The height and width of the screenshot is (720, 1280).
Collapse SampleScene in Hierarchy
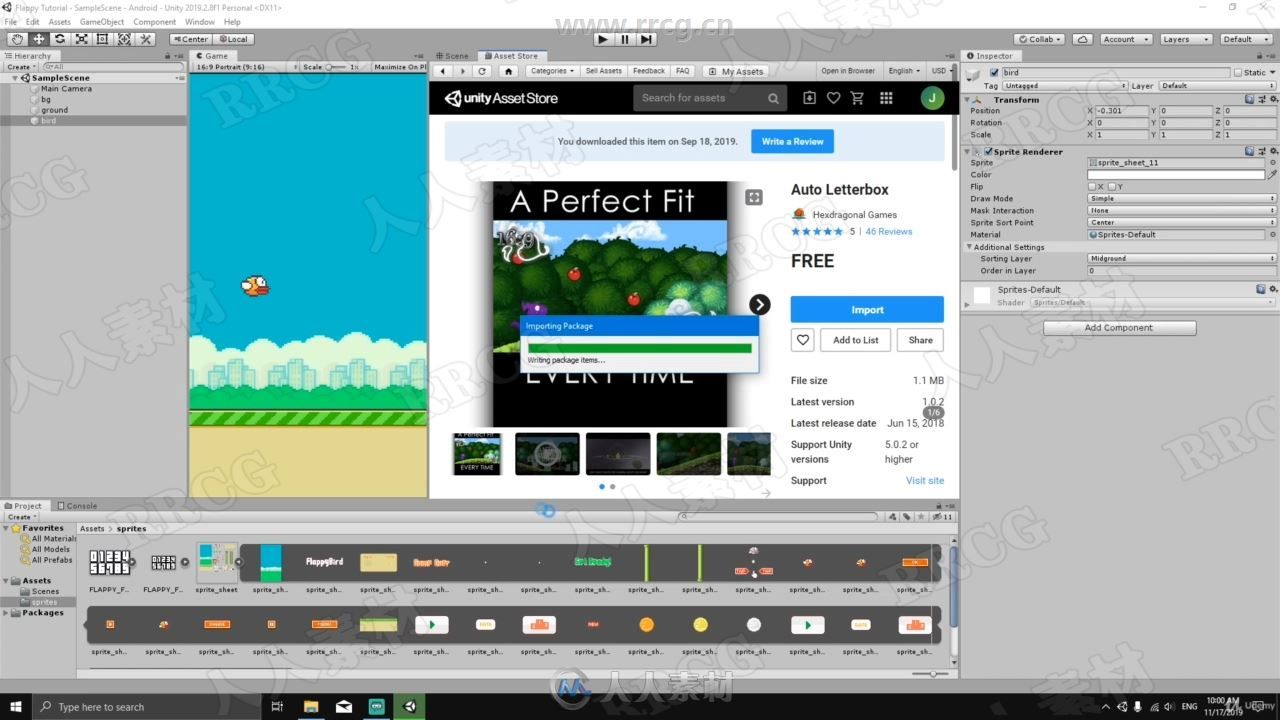click(x=16, y=78)
